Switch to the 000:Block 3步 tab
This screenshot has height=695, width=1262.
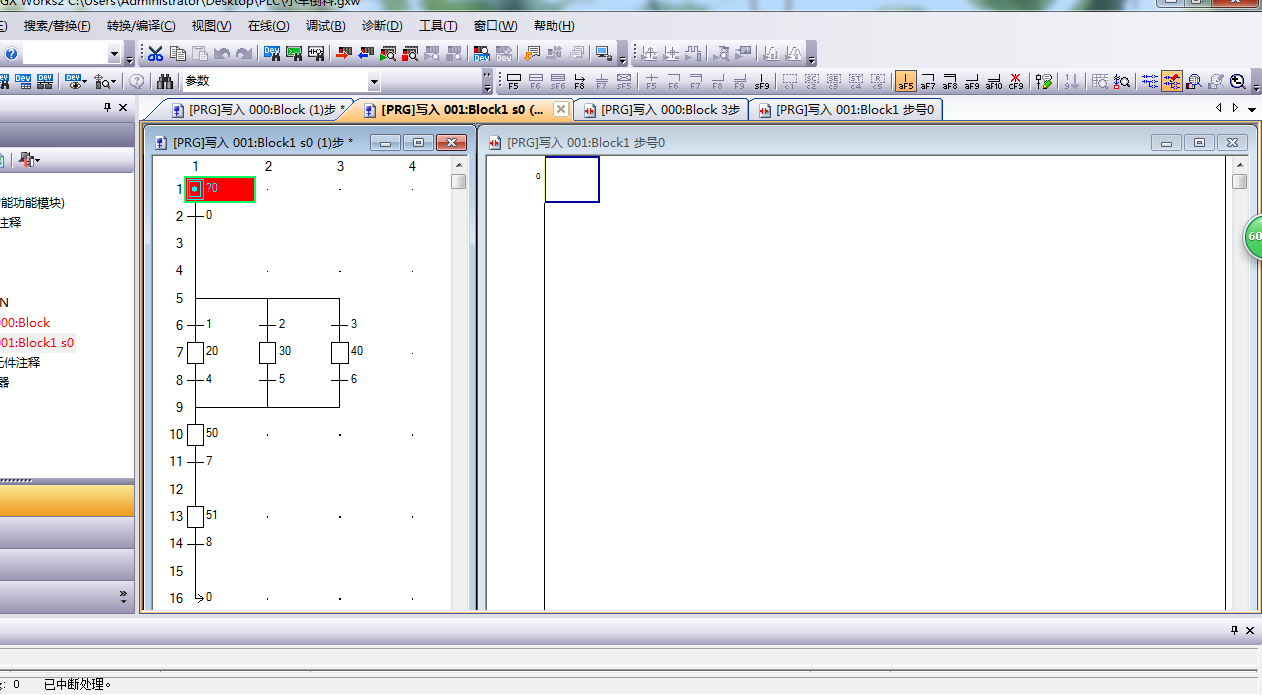[x=662, y=110]
